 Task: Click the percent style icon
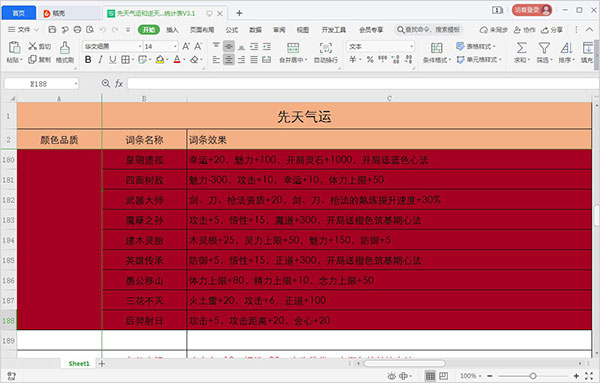(370, 59)
